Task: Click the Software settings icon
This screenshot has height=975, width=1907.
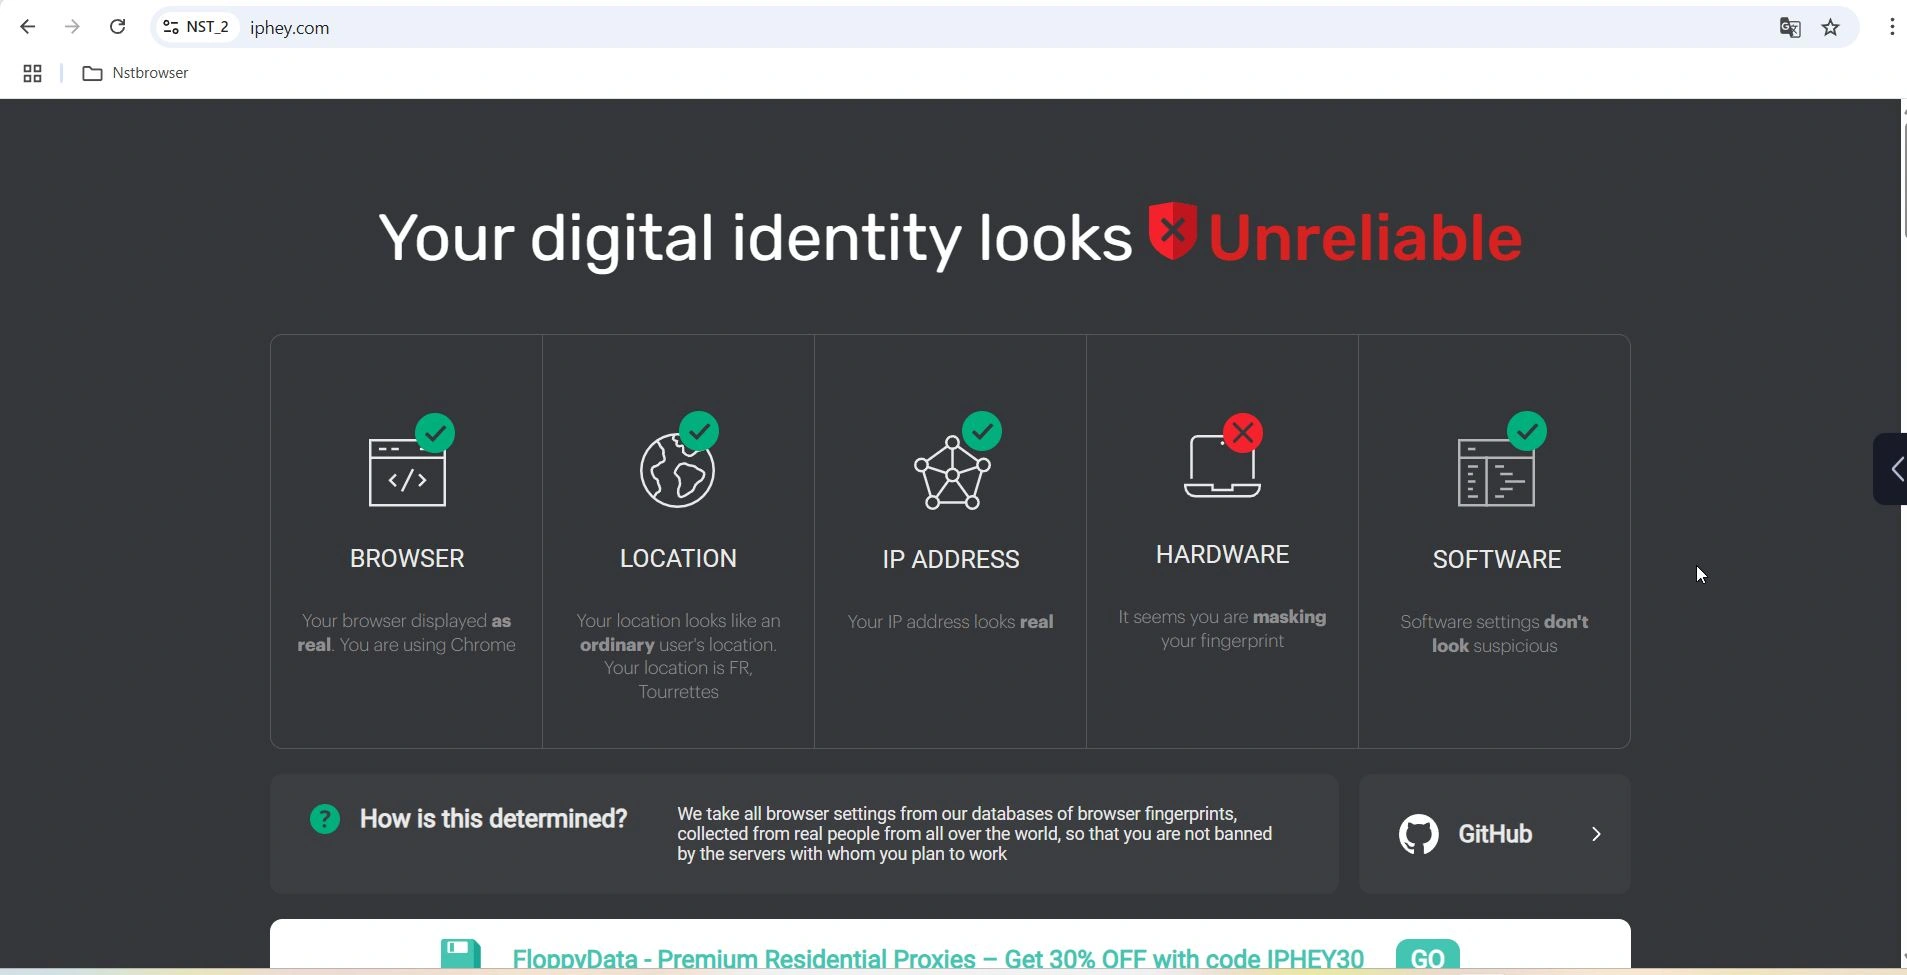Action: point(1496,473)
